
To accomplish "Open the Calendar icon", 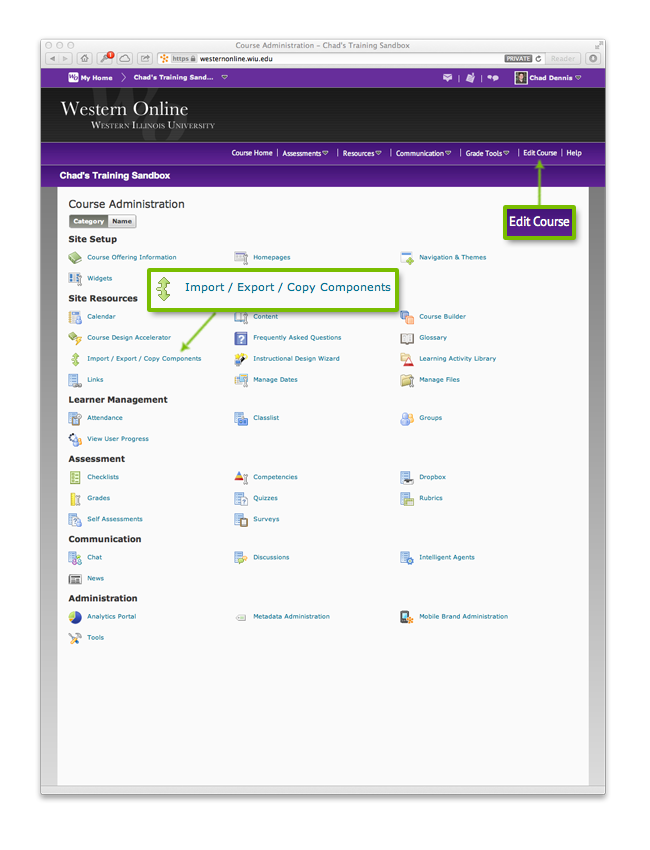I will (x=75, y=317).
